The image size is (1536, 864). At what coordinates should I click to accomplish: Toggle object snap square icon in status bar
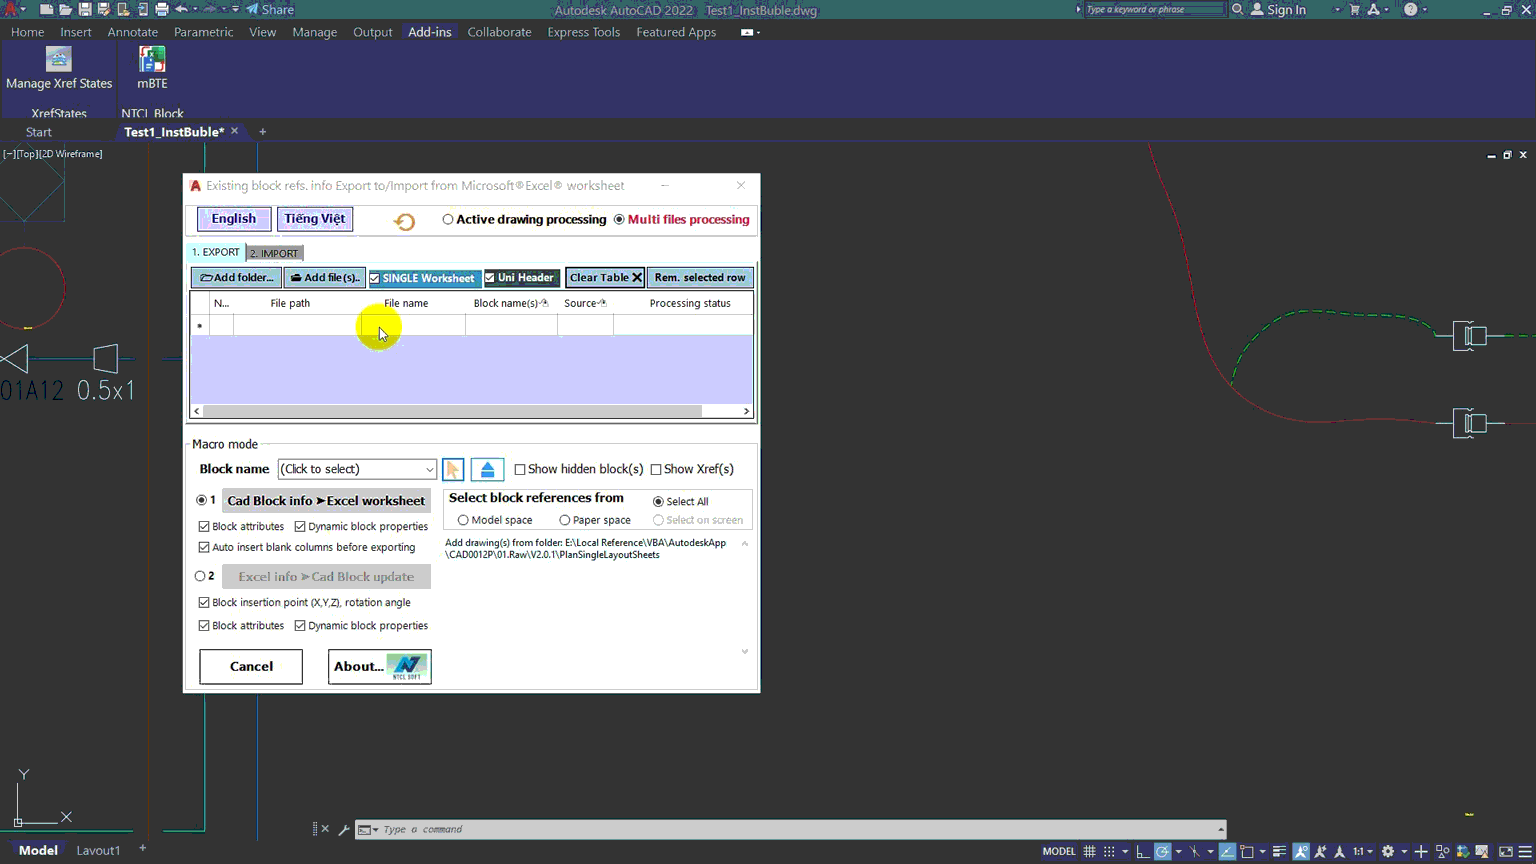1247,852
